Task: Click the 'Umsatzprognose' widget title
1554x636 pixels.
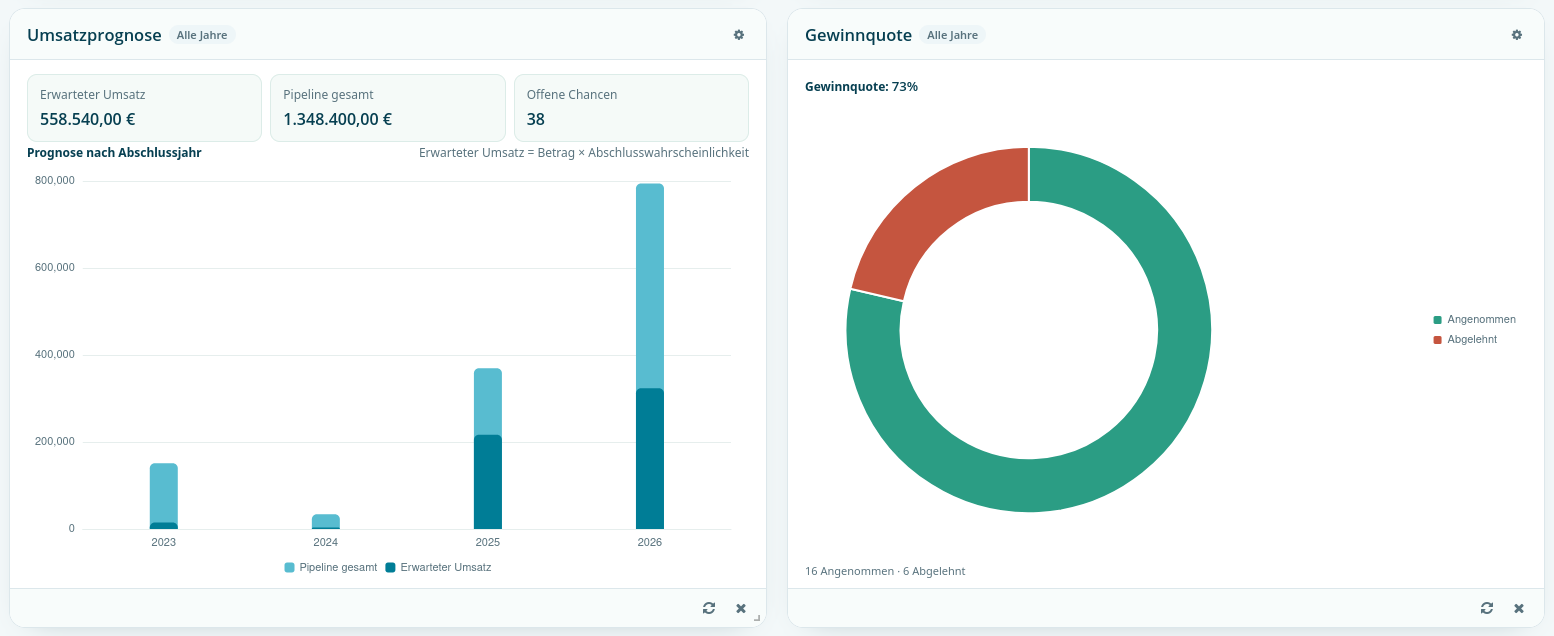Action: pos(94,35)
